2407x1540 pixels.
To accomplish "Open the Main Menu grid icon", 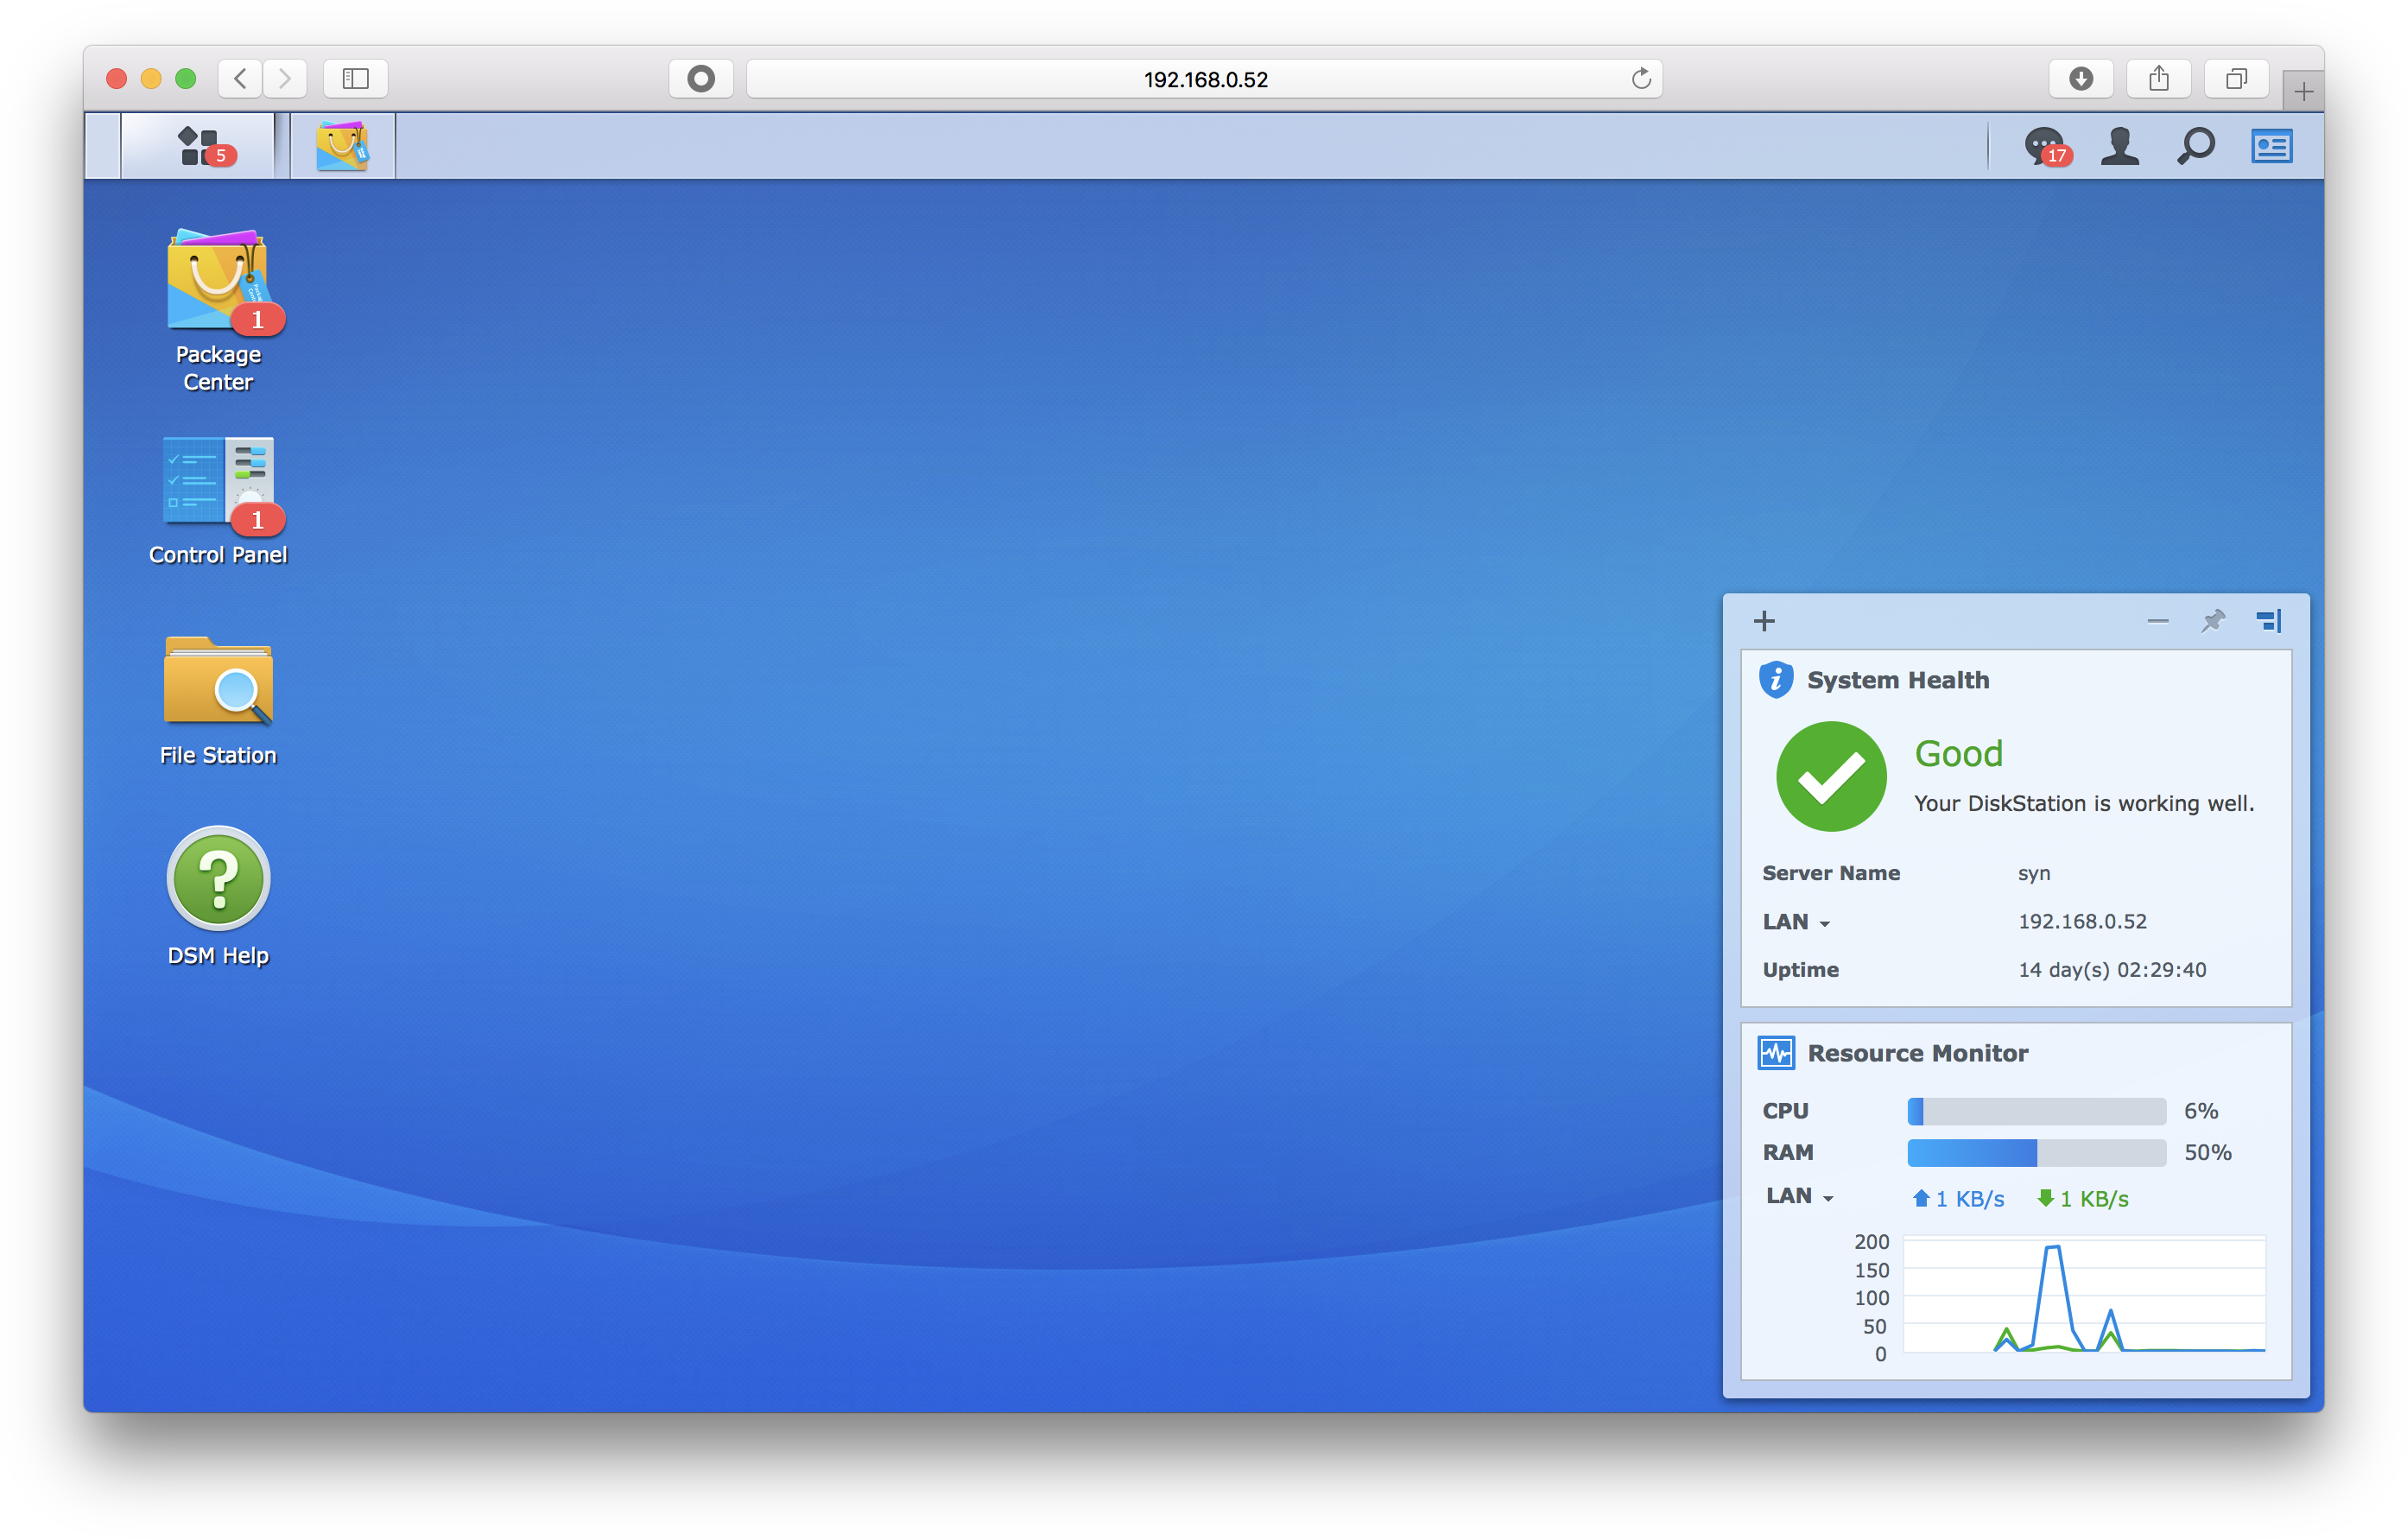I will [197, 145].
